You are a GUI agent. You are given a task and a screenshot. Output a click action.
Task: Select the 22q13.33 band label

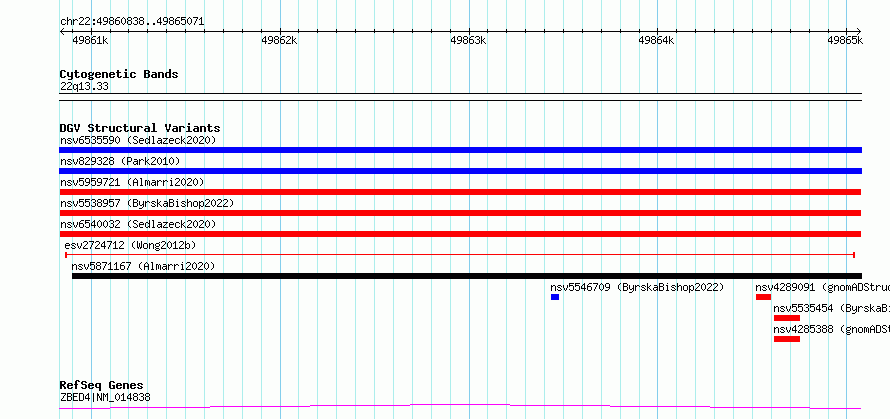tap(84, 87)
